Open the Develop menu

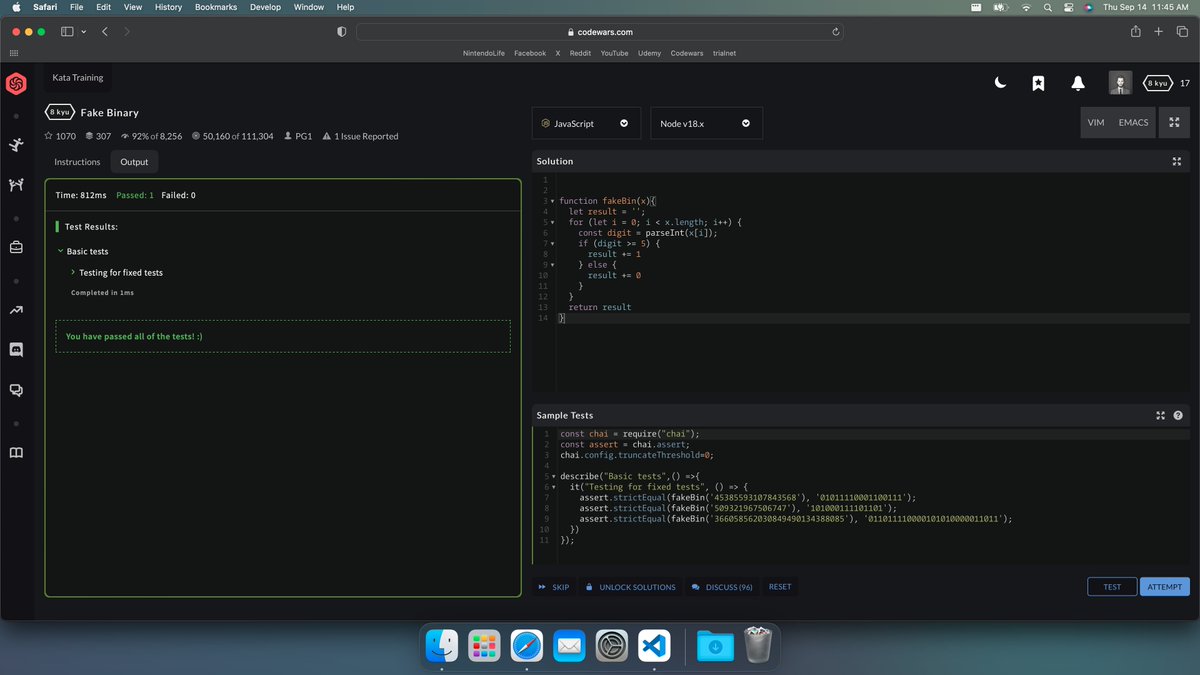point(265,7)
